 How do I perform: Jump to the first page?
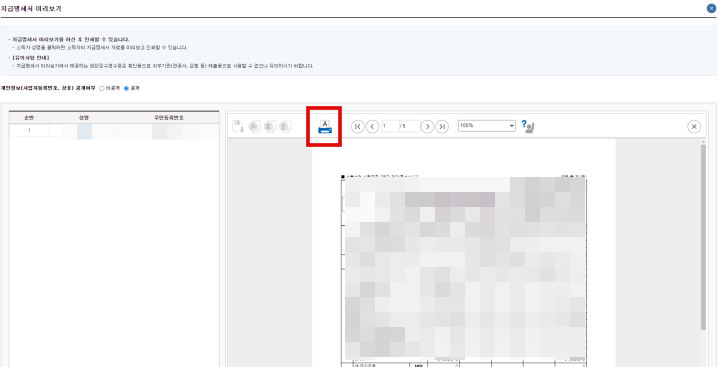(x=358, y=126)
